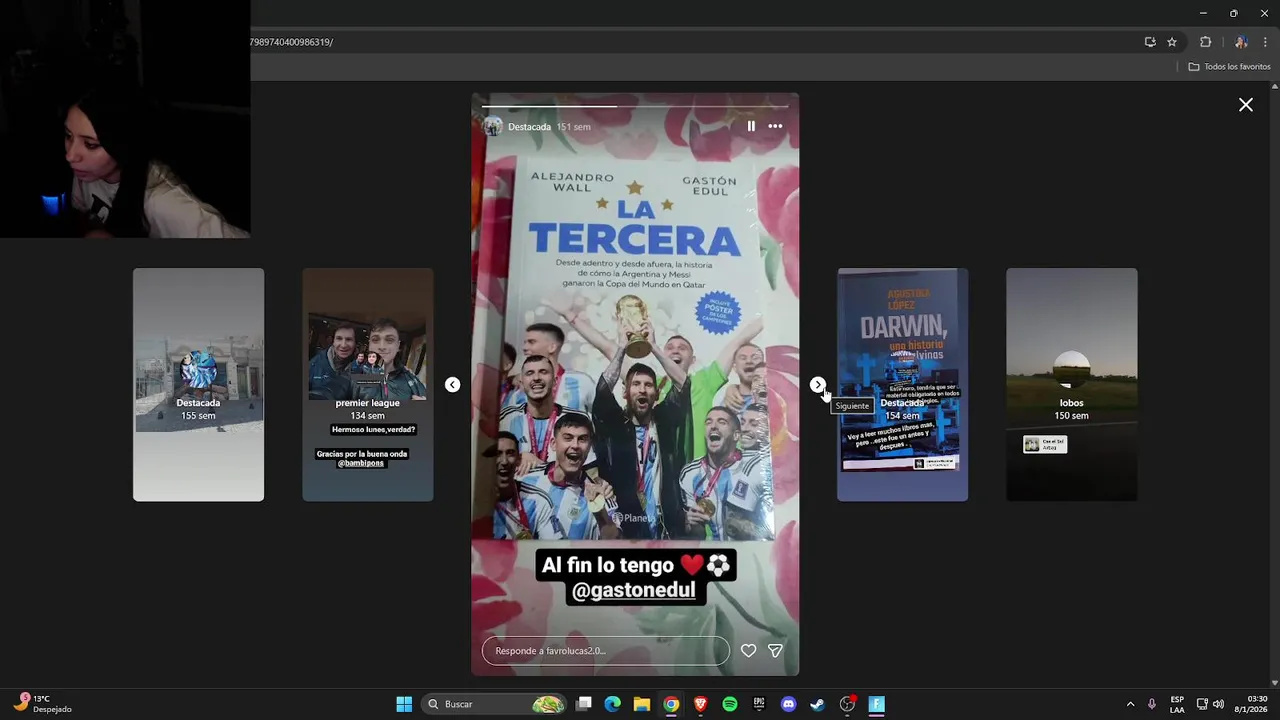This screenshot has height=720, width=1280.
Task: Open the Windows Start menu
Action: (x=404, y=704)
